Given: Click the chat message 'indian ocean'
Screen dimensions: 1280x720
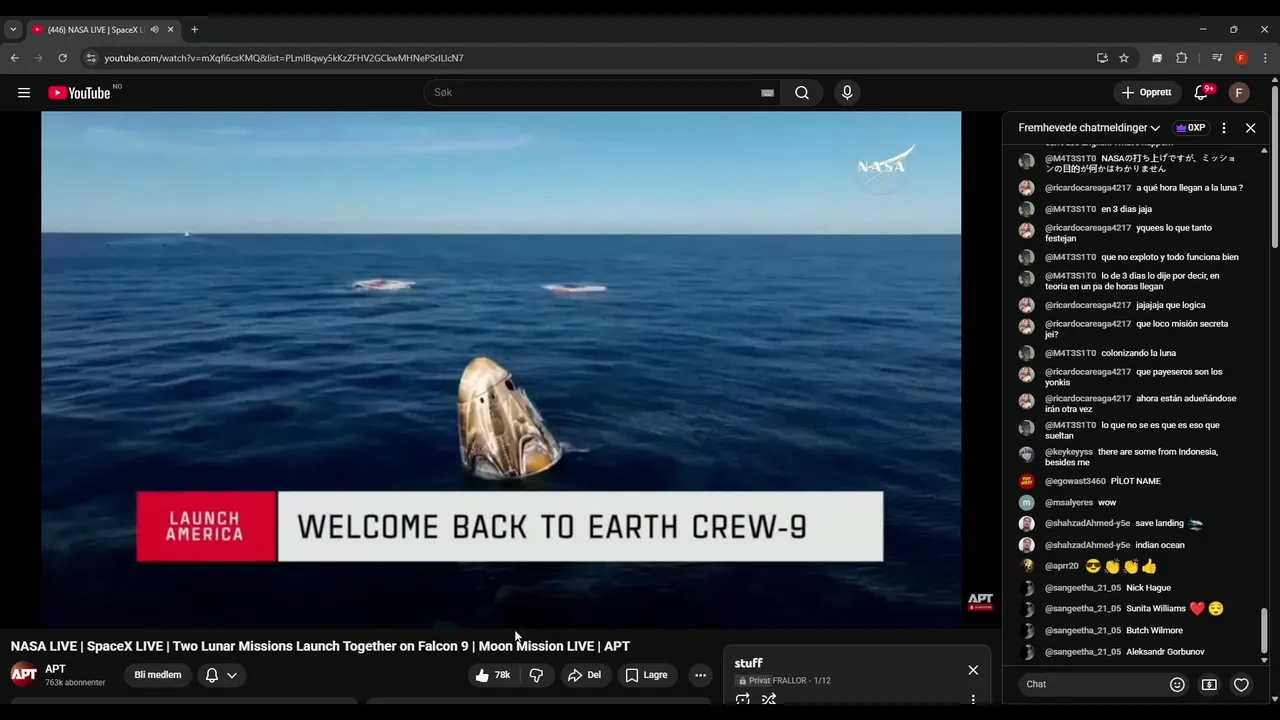Looking at the screenshot, I should [1160, 545].
